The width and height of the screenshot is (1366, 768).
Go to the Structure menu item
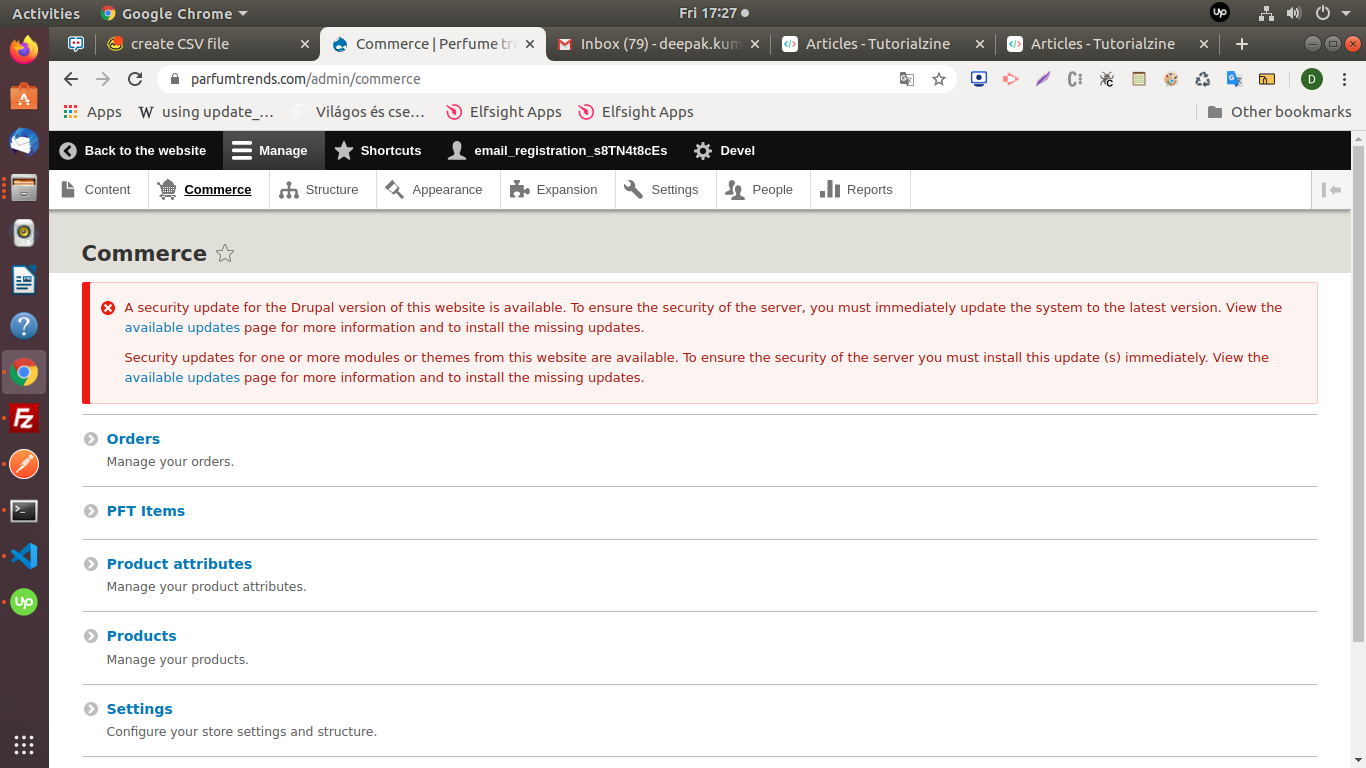(320, 190)
